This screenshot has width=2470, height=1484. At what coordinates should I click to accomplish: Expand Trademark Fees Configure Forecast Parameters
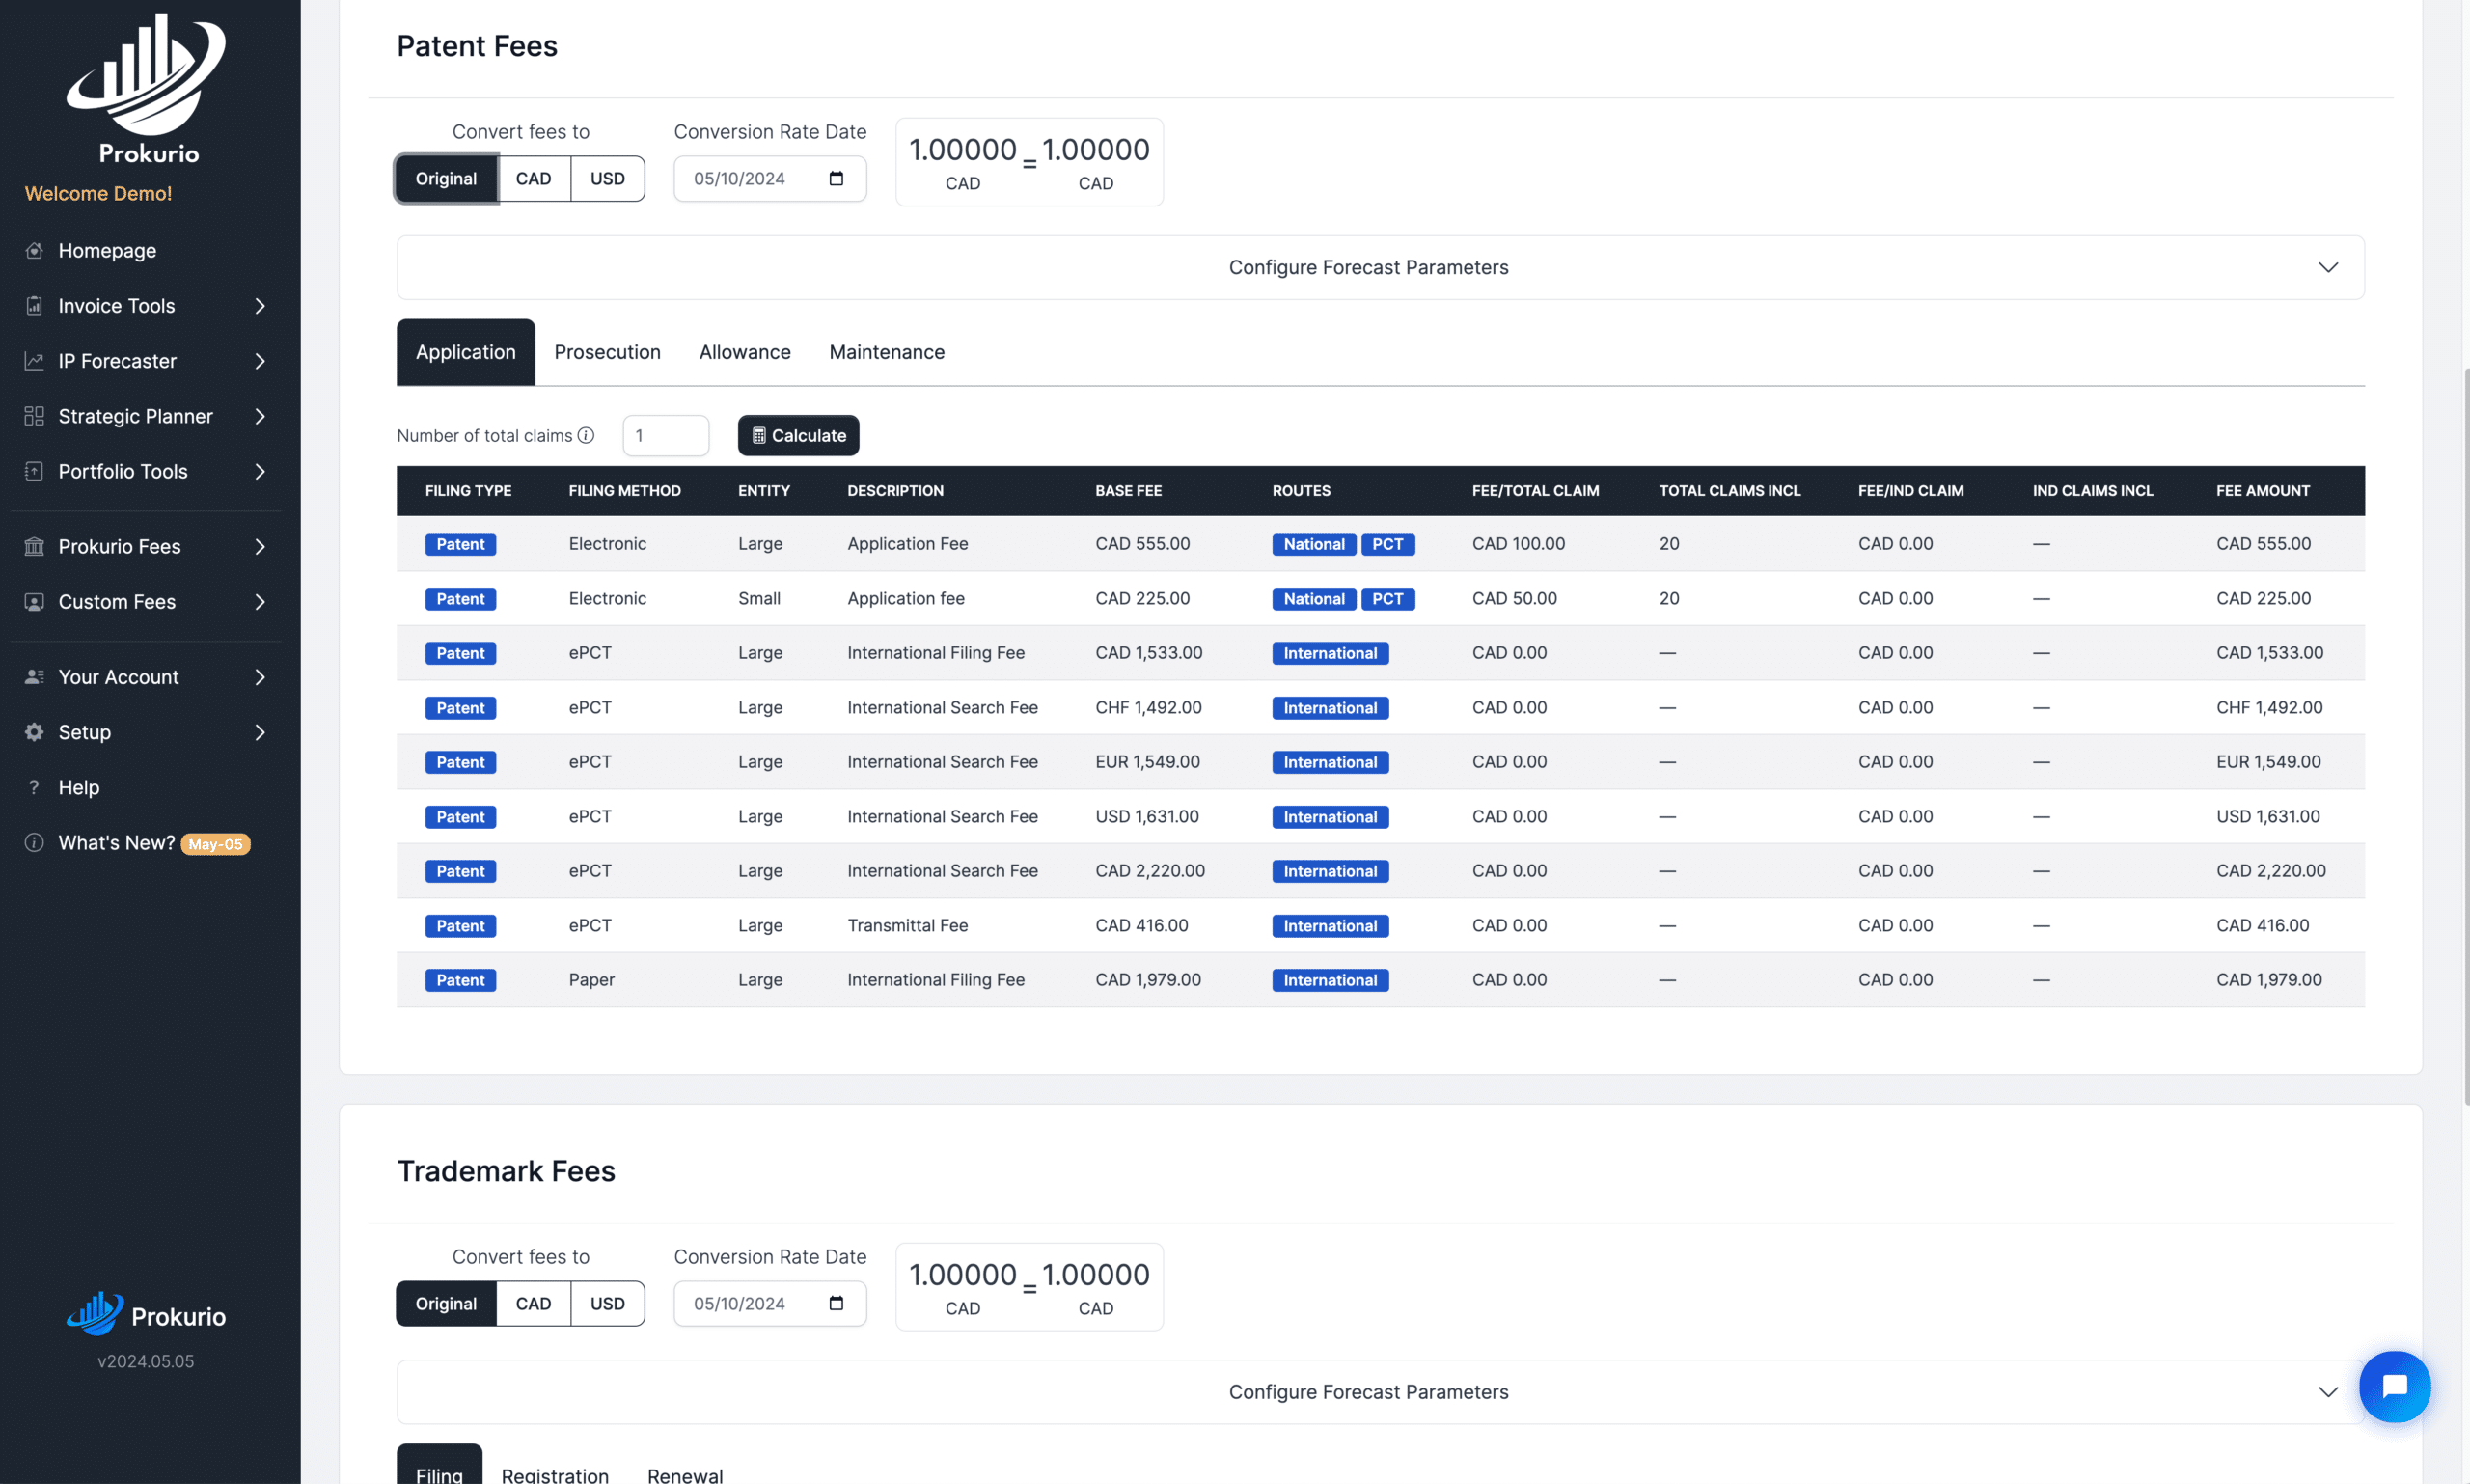click(1380, 1391)
